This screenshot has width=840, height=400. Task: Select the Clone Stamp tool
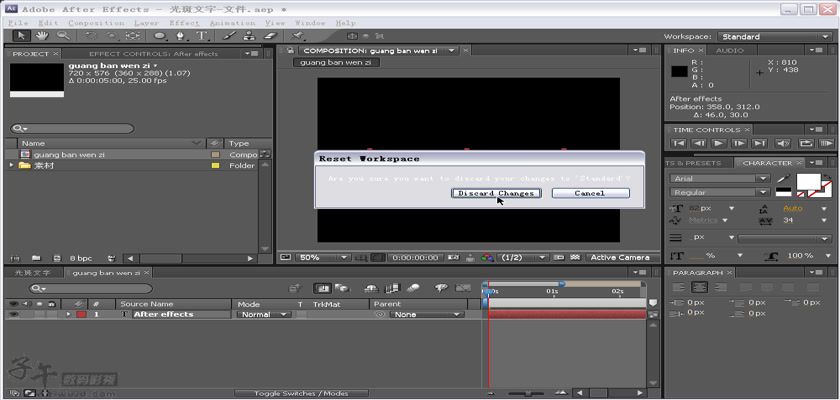coord(249,36)
